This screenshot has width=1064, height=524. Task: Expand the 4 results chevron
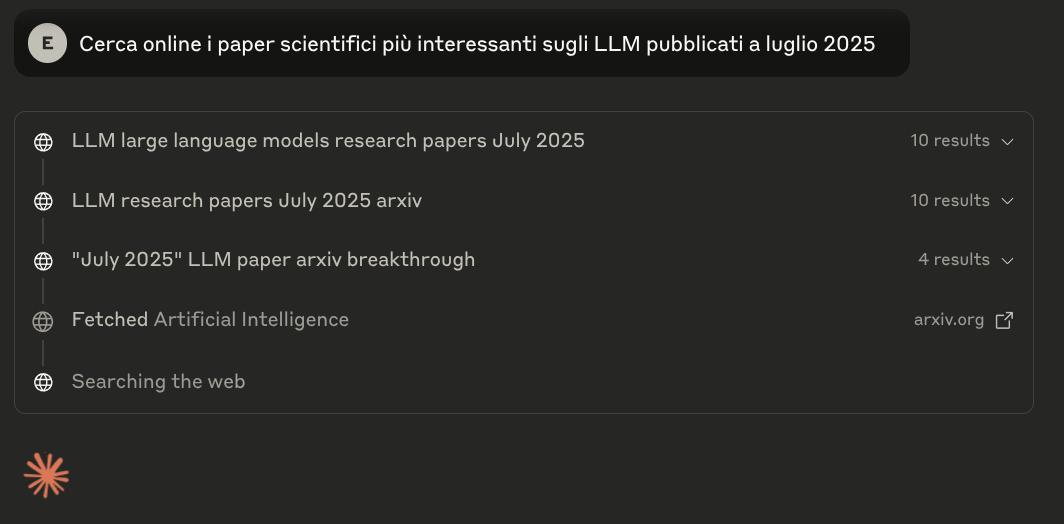1008,260
